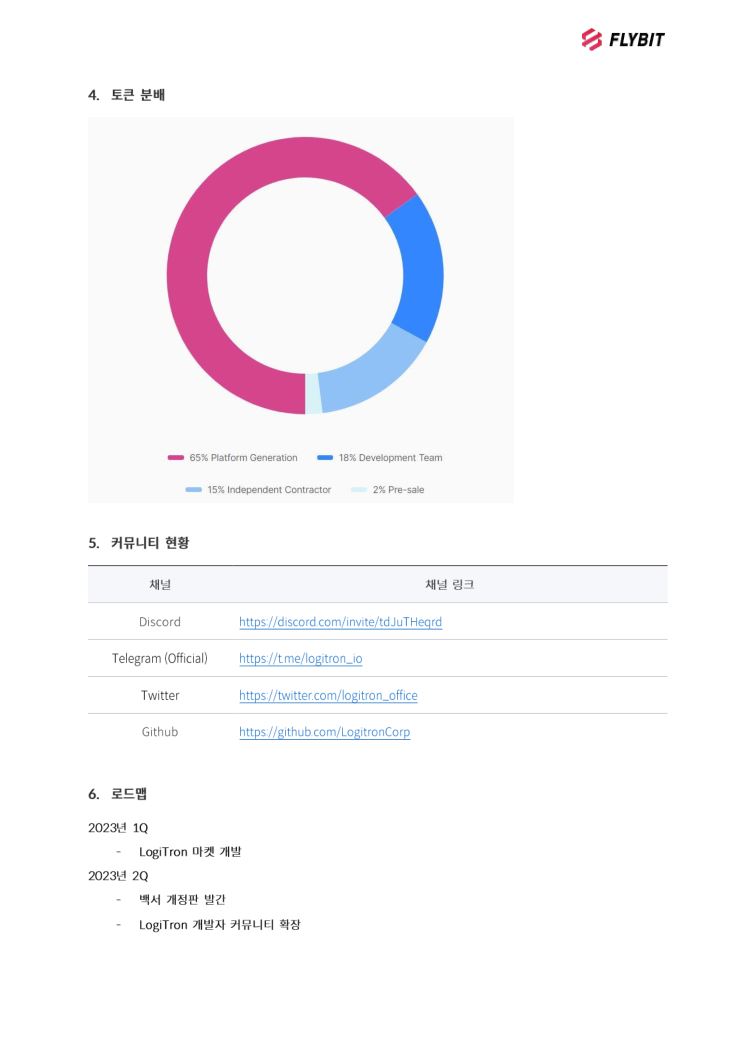The height and width of the screenshot is (1039, 754).
Task: Click the blue Development Team legend swatch
Action: 325,458
